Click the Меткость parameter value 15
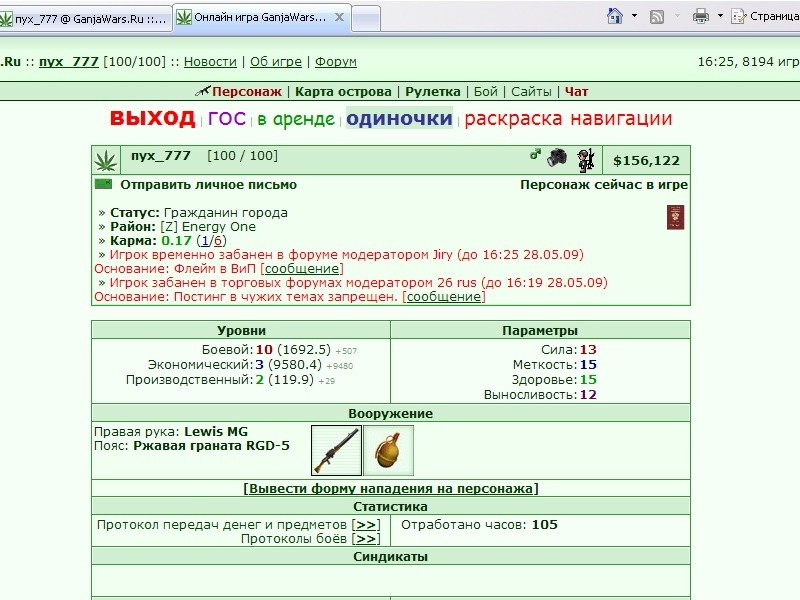800x600 pixels. click(588, 365)
